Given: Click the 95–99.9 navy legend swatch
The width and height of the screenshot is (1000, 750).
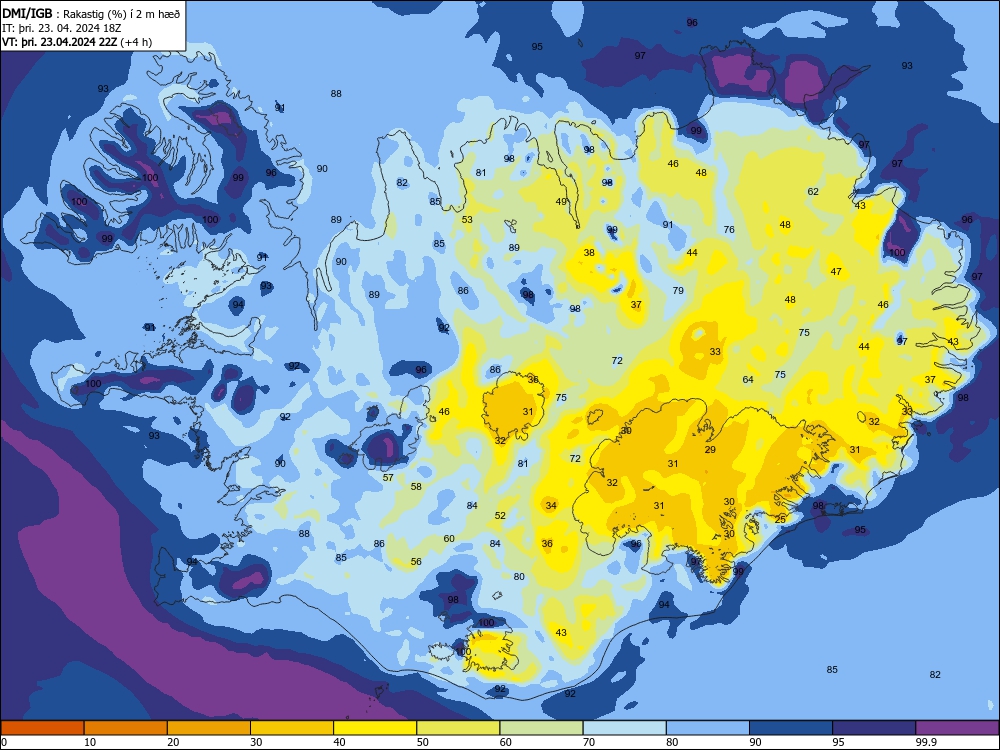Looking at the screenshot, I should point(874,728).
